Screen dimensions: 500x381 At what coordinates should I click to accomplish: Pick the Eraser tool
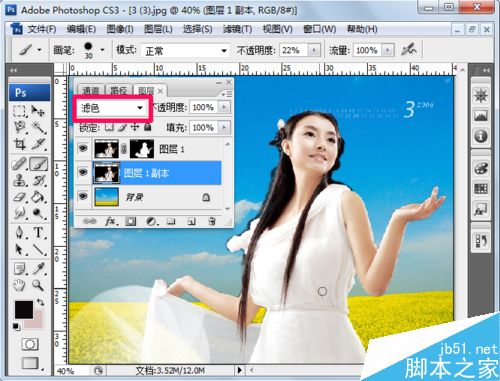[x=19, y=197]
